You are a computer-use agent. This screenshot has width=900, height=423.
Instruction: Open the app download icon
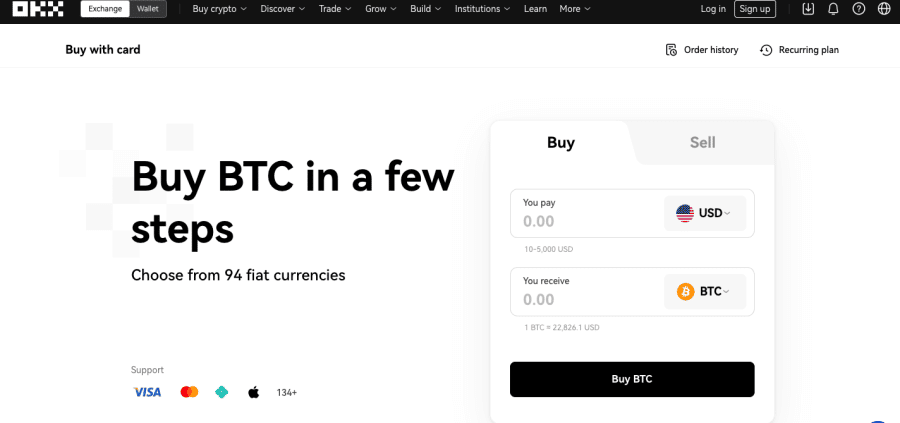[x=808, y=9]
